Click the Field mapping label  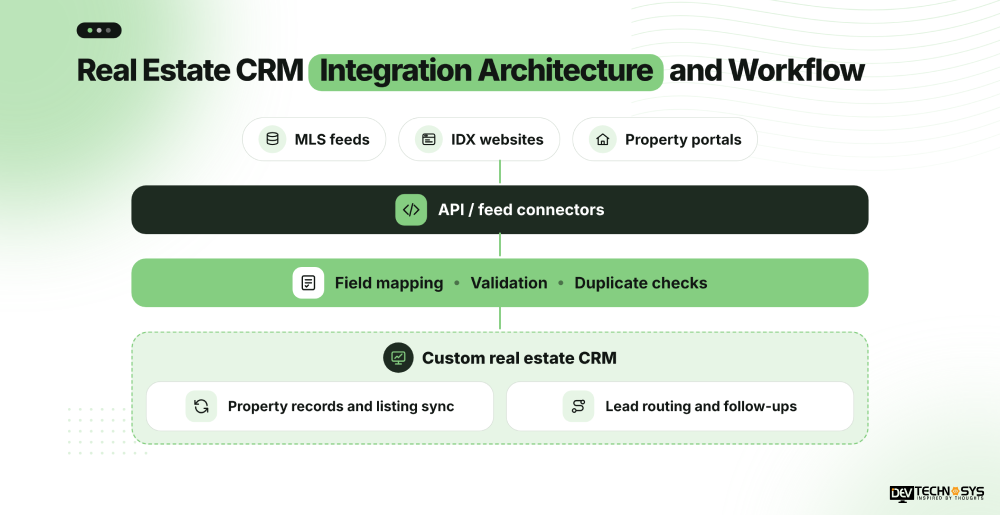click(x=389, y=283)
